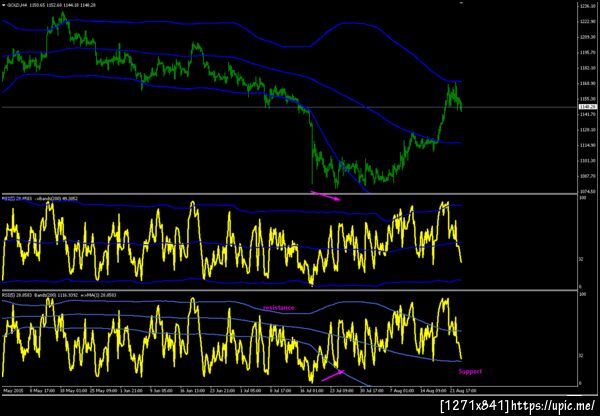Click the '30 Jul 17:00' time axis label
The image size is (600, 416).
372,391
